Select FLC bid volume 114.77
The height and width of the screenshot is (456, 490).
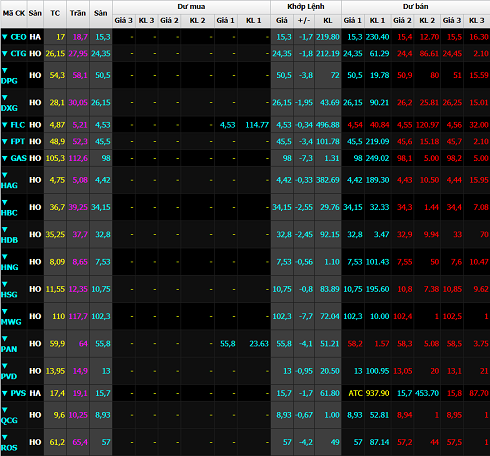[x=257, y=125]
